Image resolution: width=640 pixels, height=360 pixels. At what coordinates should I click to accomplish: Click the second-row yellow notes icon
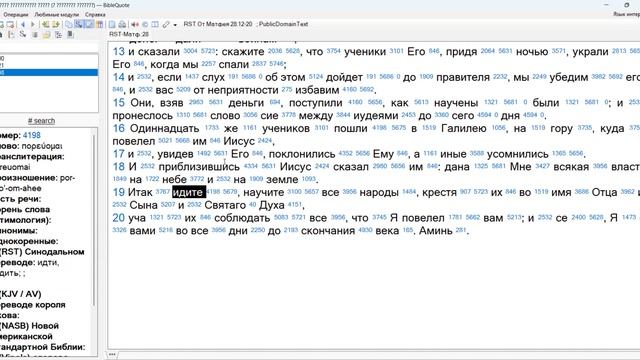point(46,35)
